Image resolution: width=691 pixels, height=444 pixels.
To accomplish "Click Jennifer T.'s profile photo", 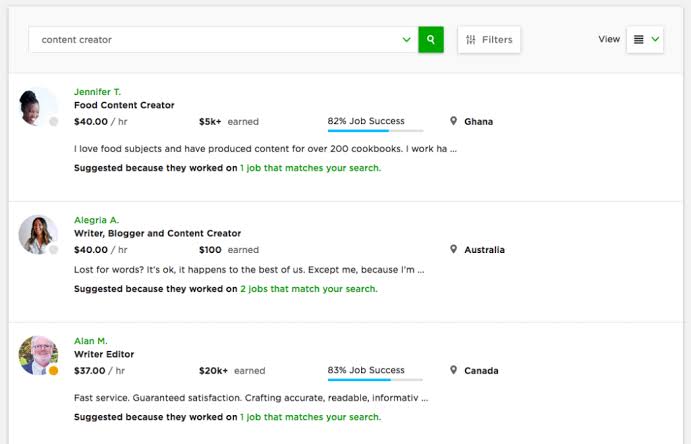I will coord(38,107).
